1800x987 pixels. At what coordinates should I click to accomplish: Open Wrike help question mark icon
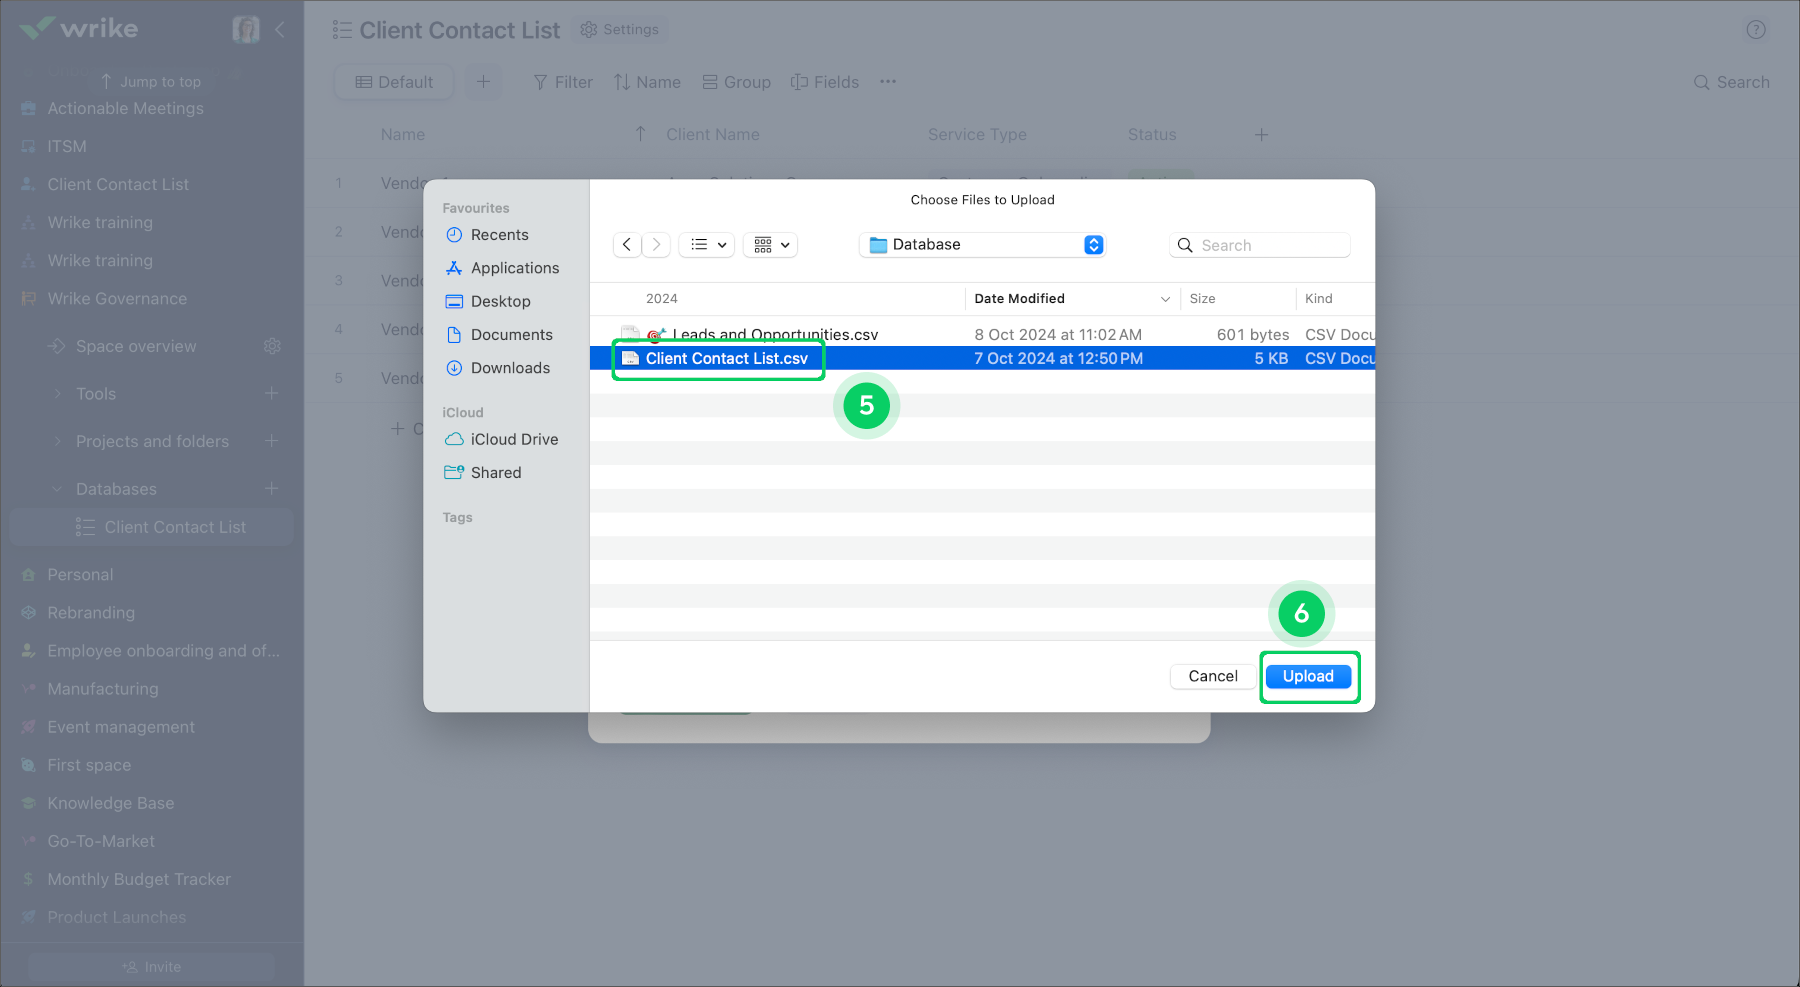(1755, 30)
